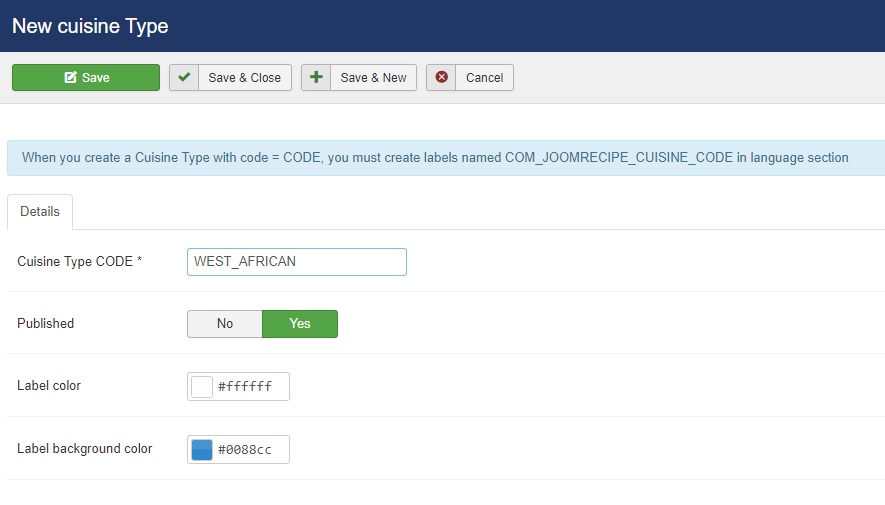This screenshot has width=885, height=505.
Task: Click the Cancel label
Action: coord(484,78)
